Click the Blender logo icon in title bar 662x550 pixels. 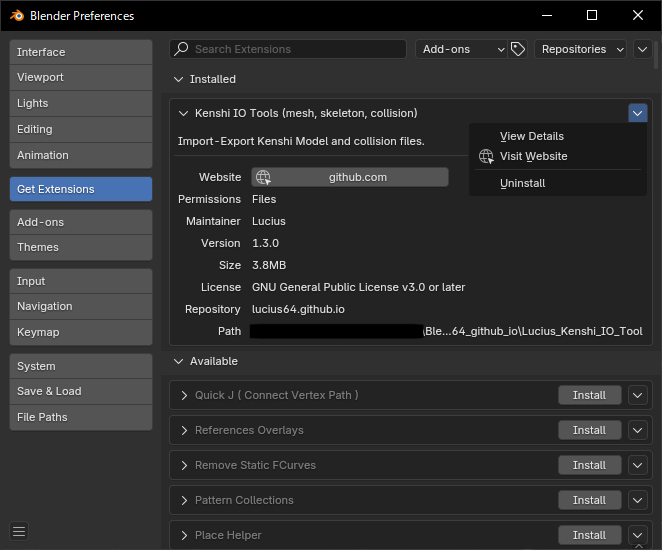tap(17, 16)
